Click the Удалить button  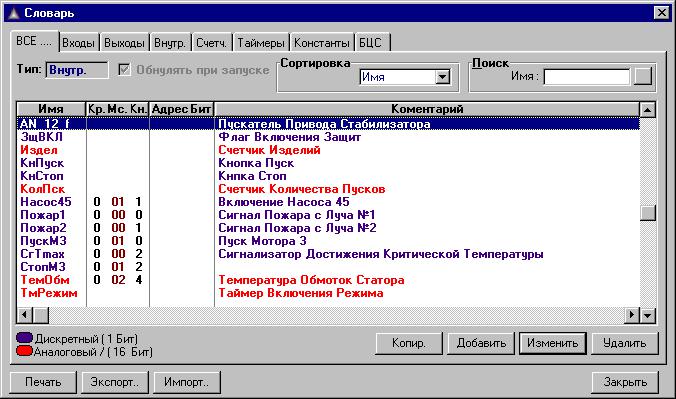625,343
